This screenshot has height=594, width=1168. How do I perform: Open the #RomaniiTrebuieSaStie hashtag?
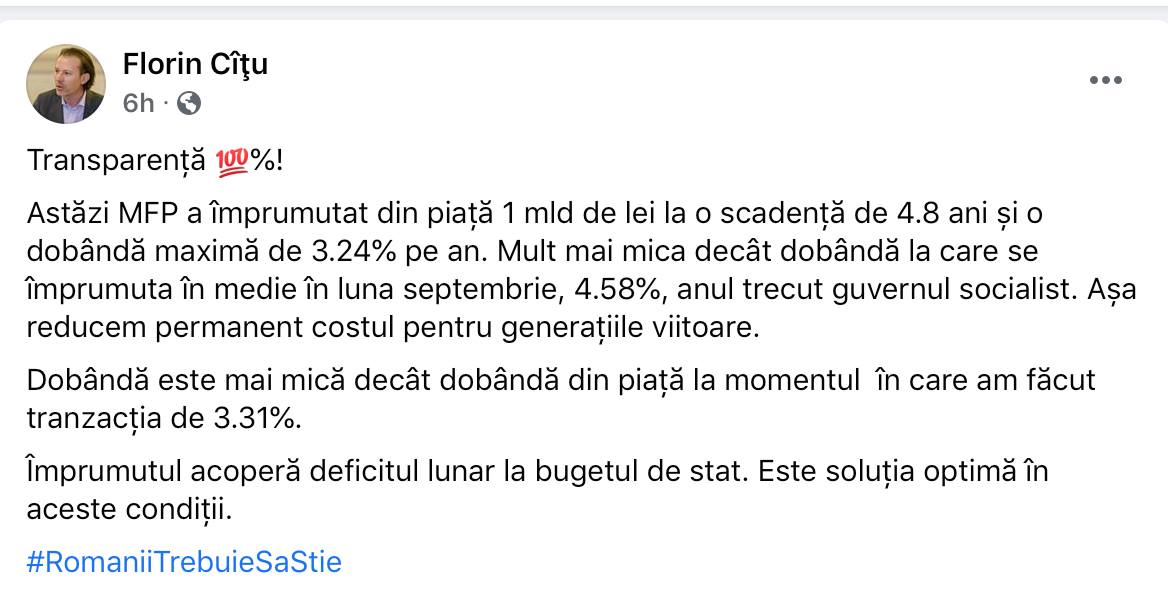pyautogui.click(x=184, y=562)
